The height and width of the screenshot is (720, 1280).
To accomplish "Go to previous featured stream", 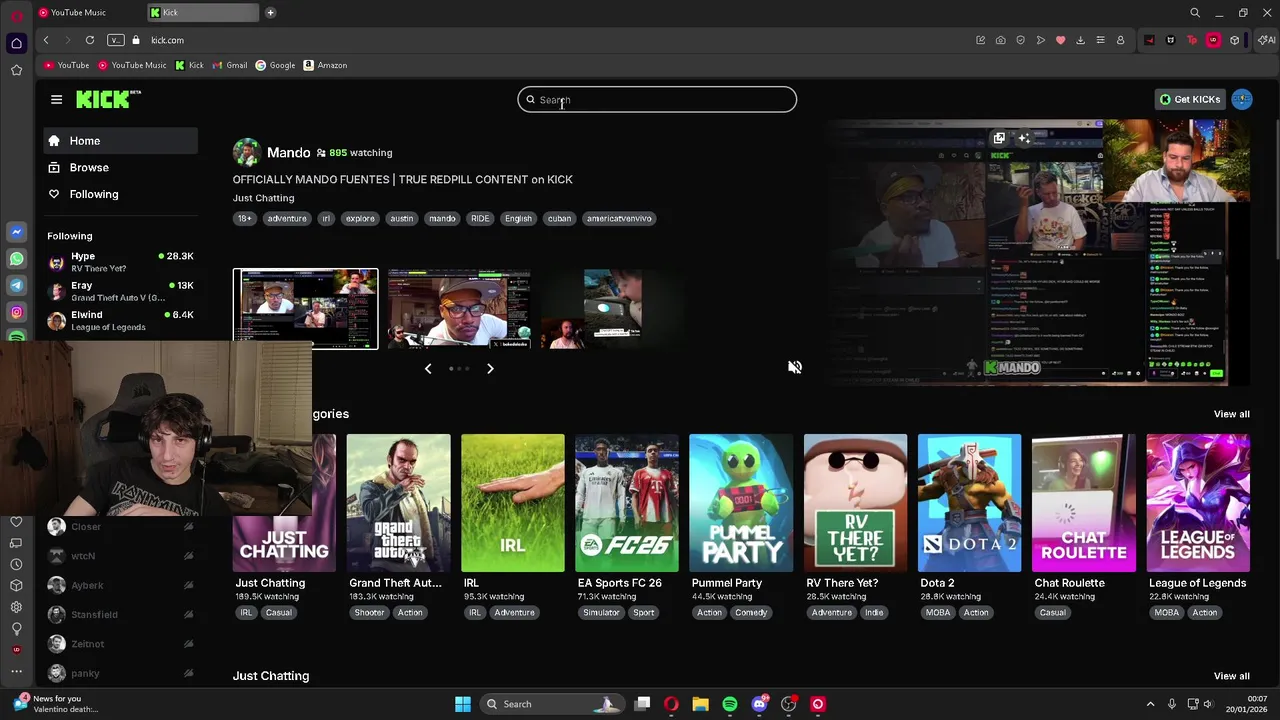I will 428,369.
